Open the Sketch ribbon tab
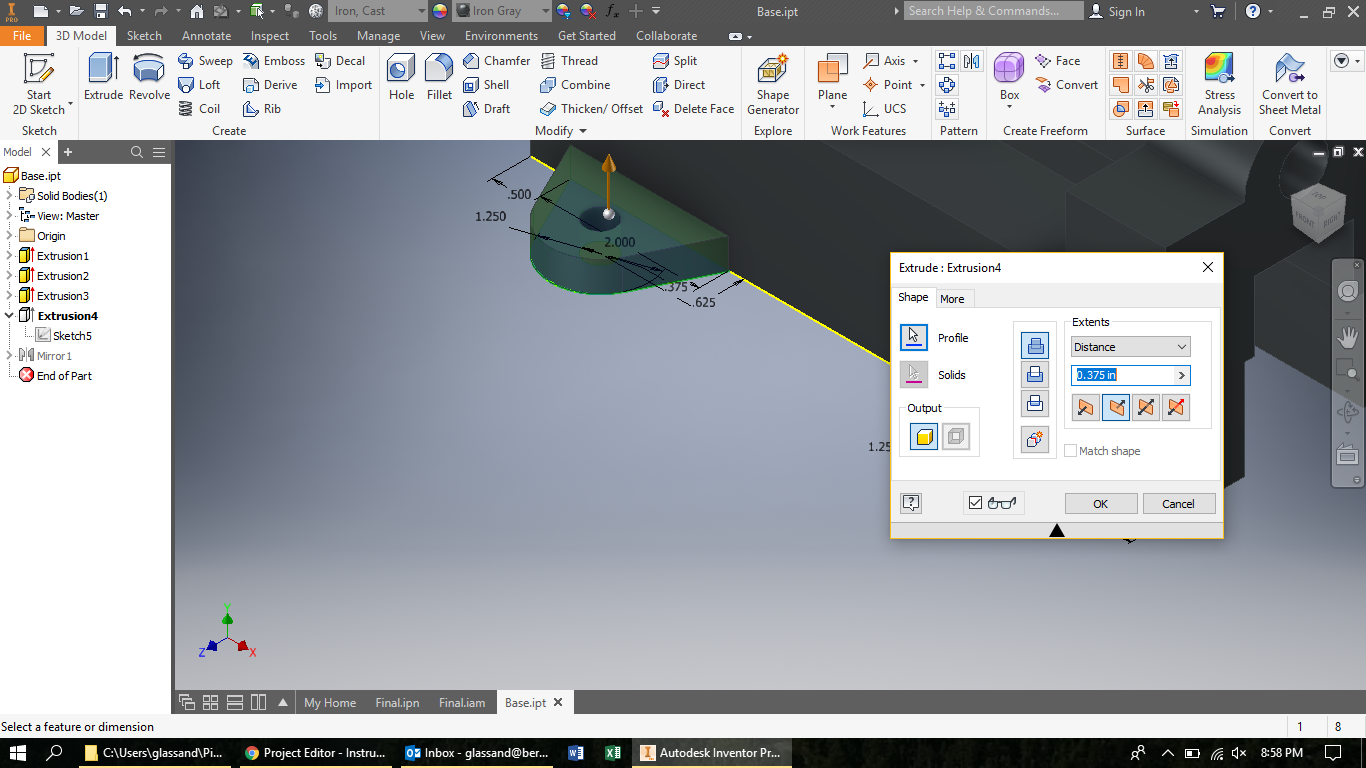The image size is (1366, 768). pos(144,36)
